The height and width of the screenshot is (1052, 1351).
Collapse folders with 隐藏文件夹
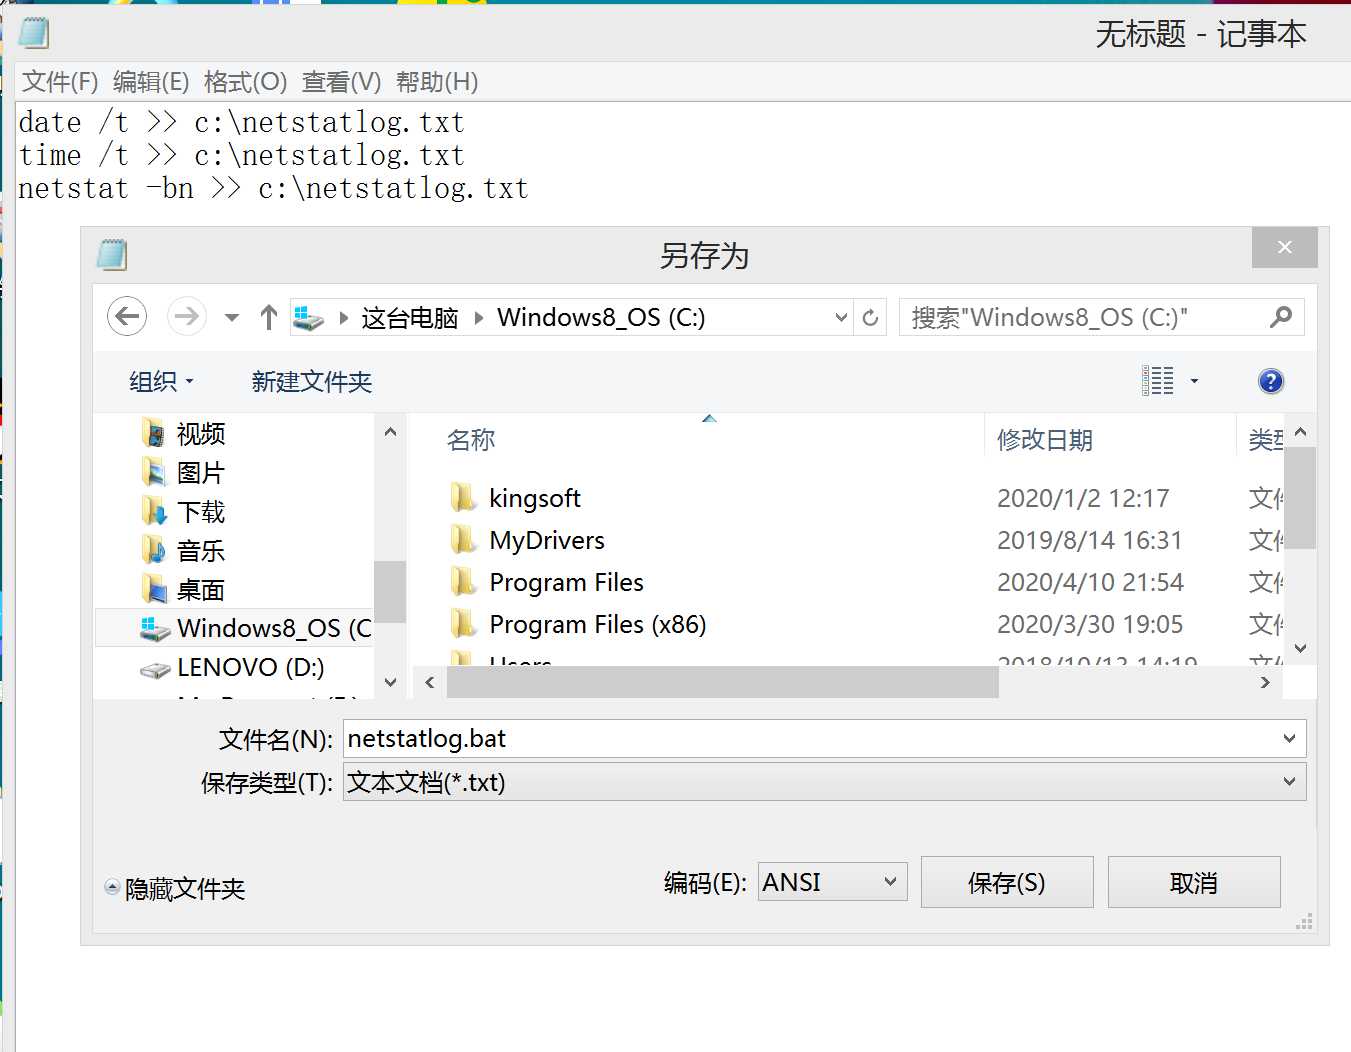coord(176,888)
